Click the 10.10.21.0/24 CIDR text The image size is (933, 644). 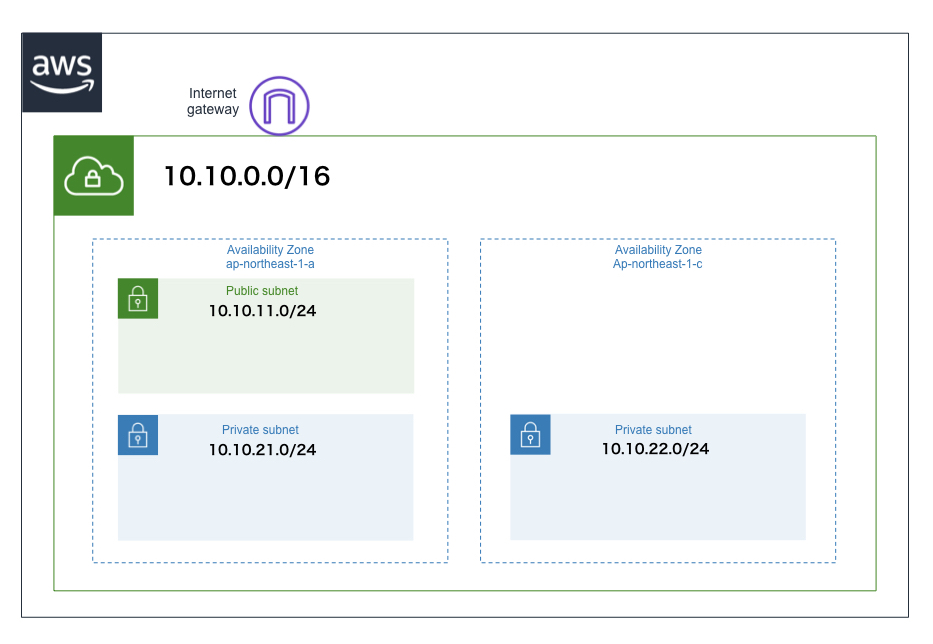pyautogui.click(x=262, y=450)
